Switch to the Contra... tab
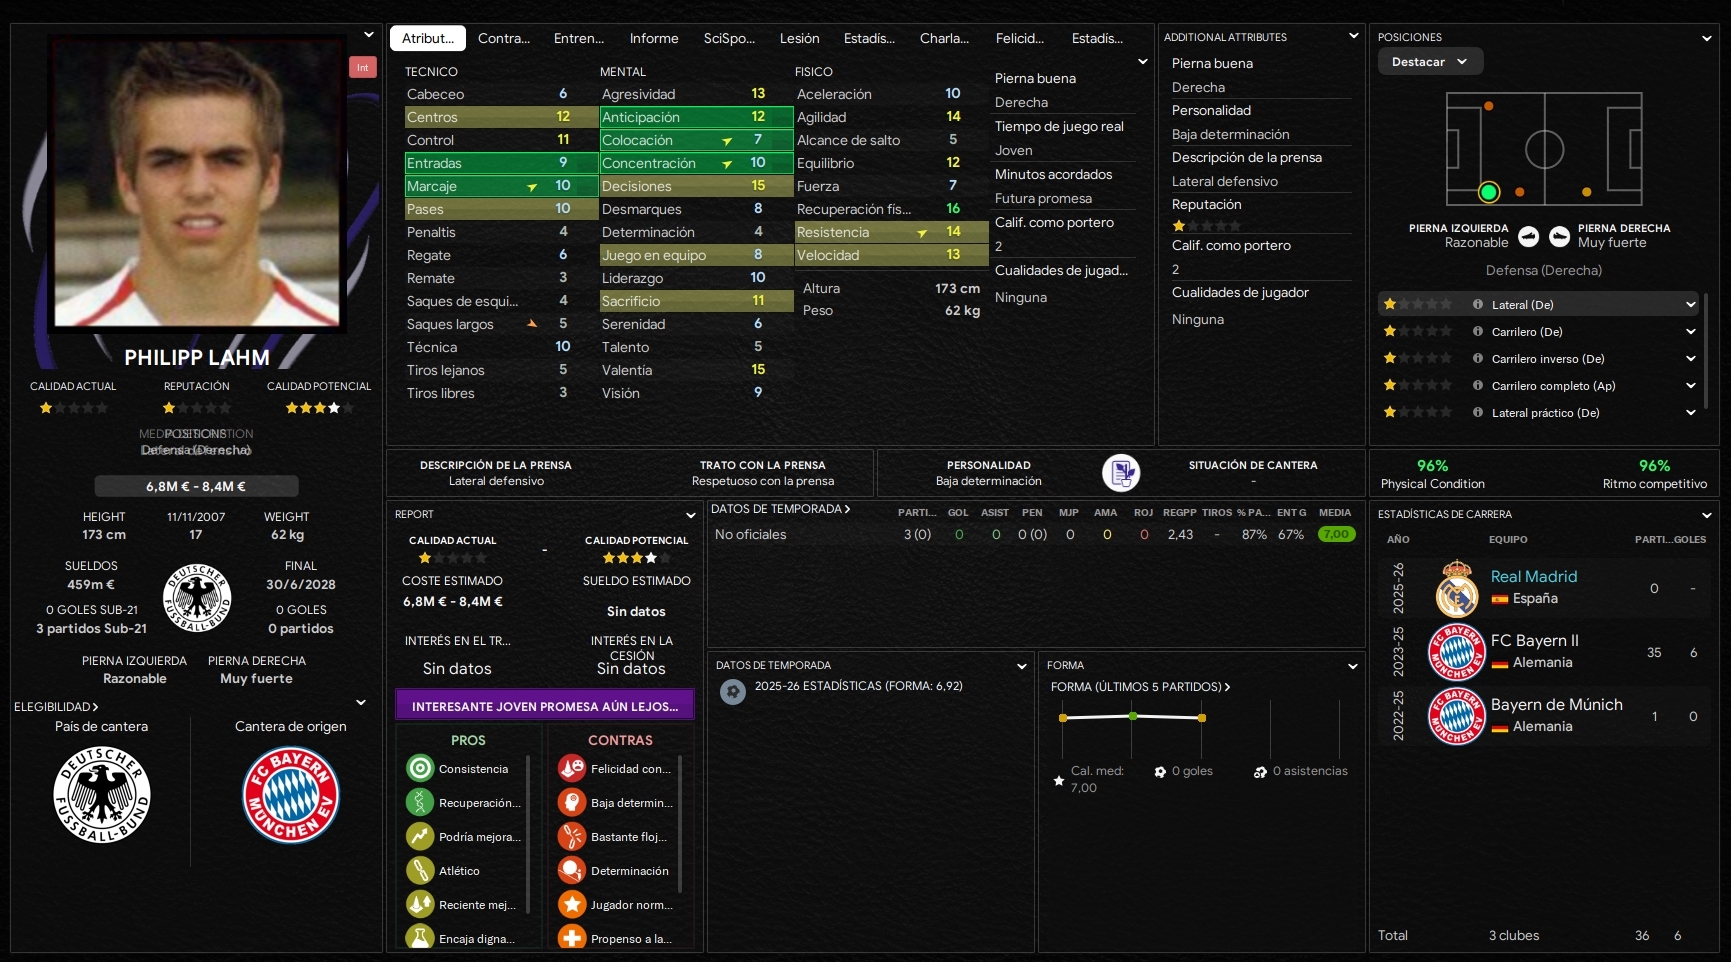Screen dimensions: 1731x962 click(504, 38)
